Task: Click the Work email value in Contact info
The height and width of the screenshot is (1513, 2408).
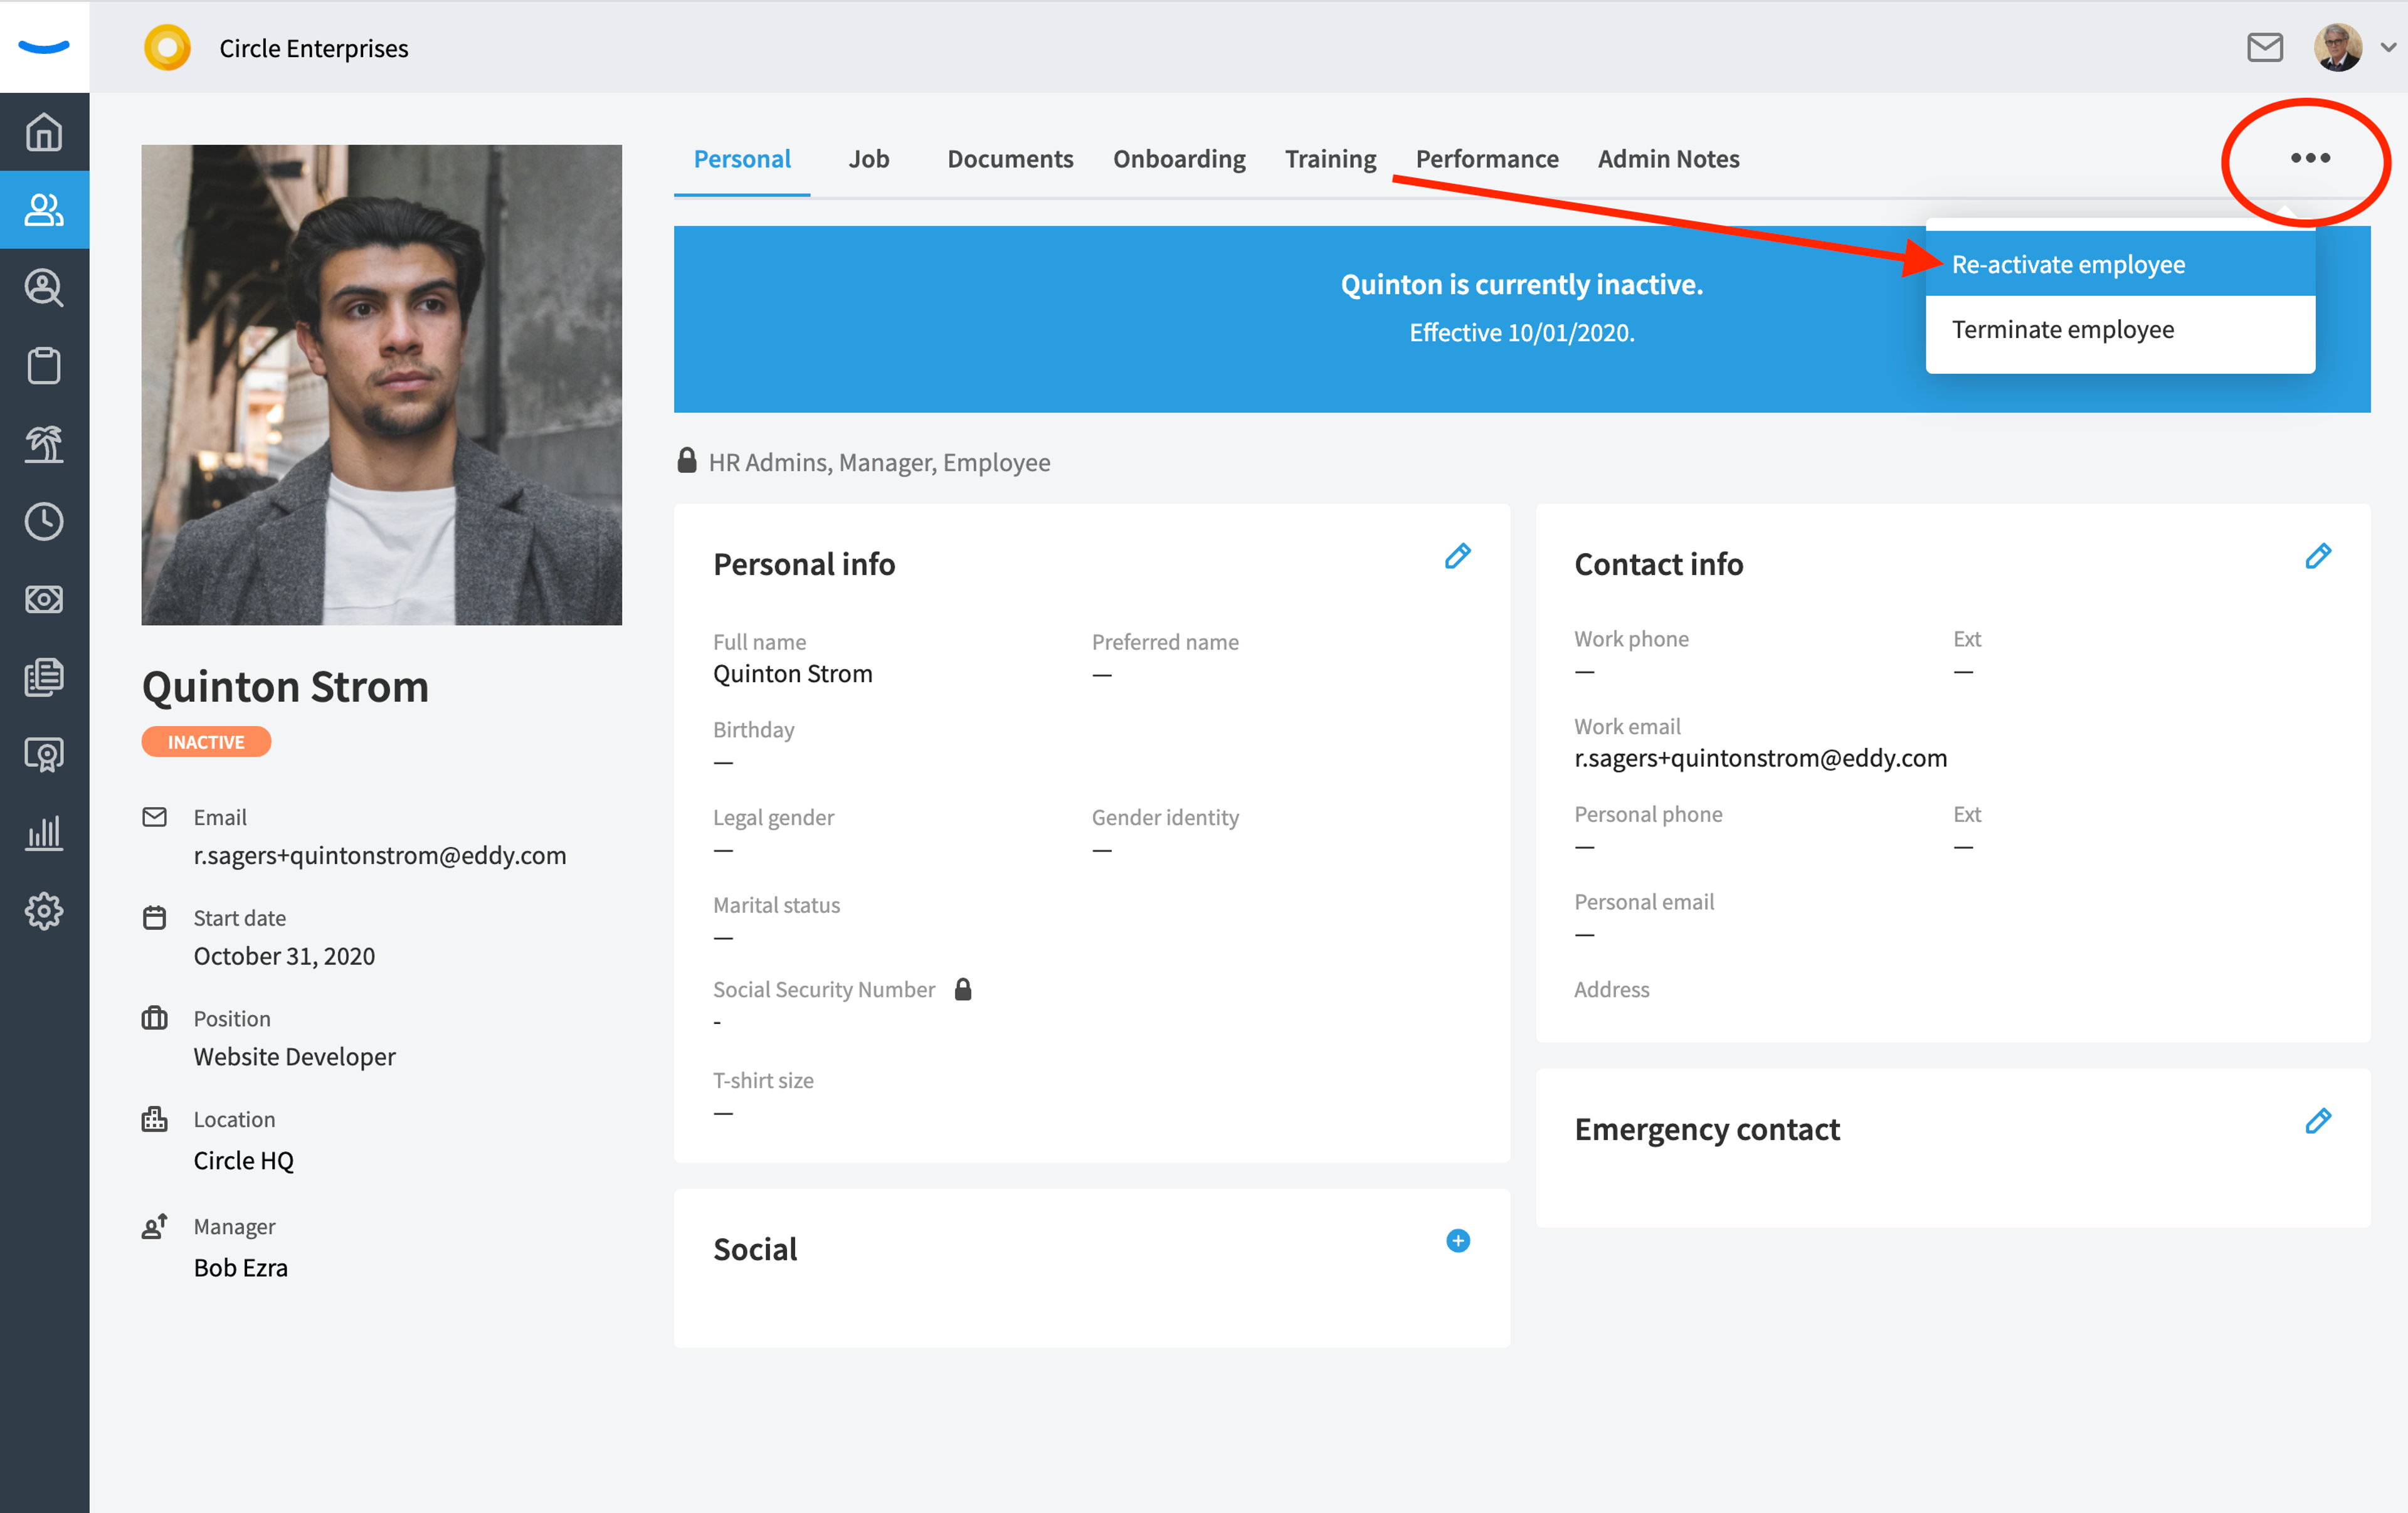Action: (1761, 758)
